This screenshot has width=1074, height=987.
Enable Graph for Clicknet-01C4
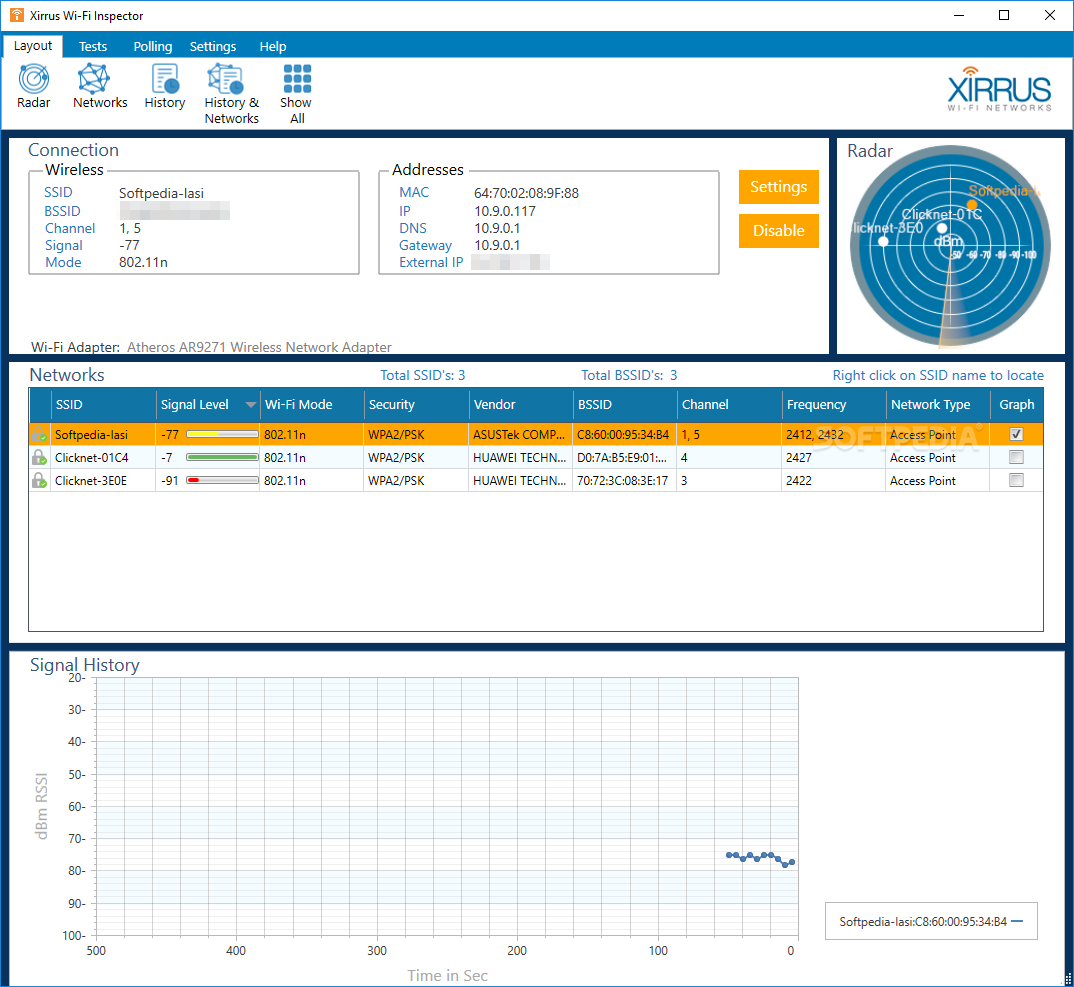click(1016, 458)
